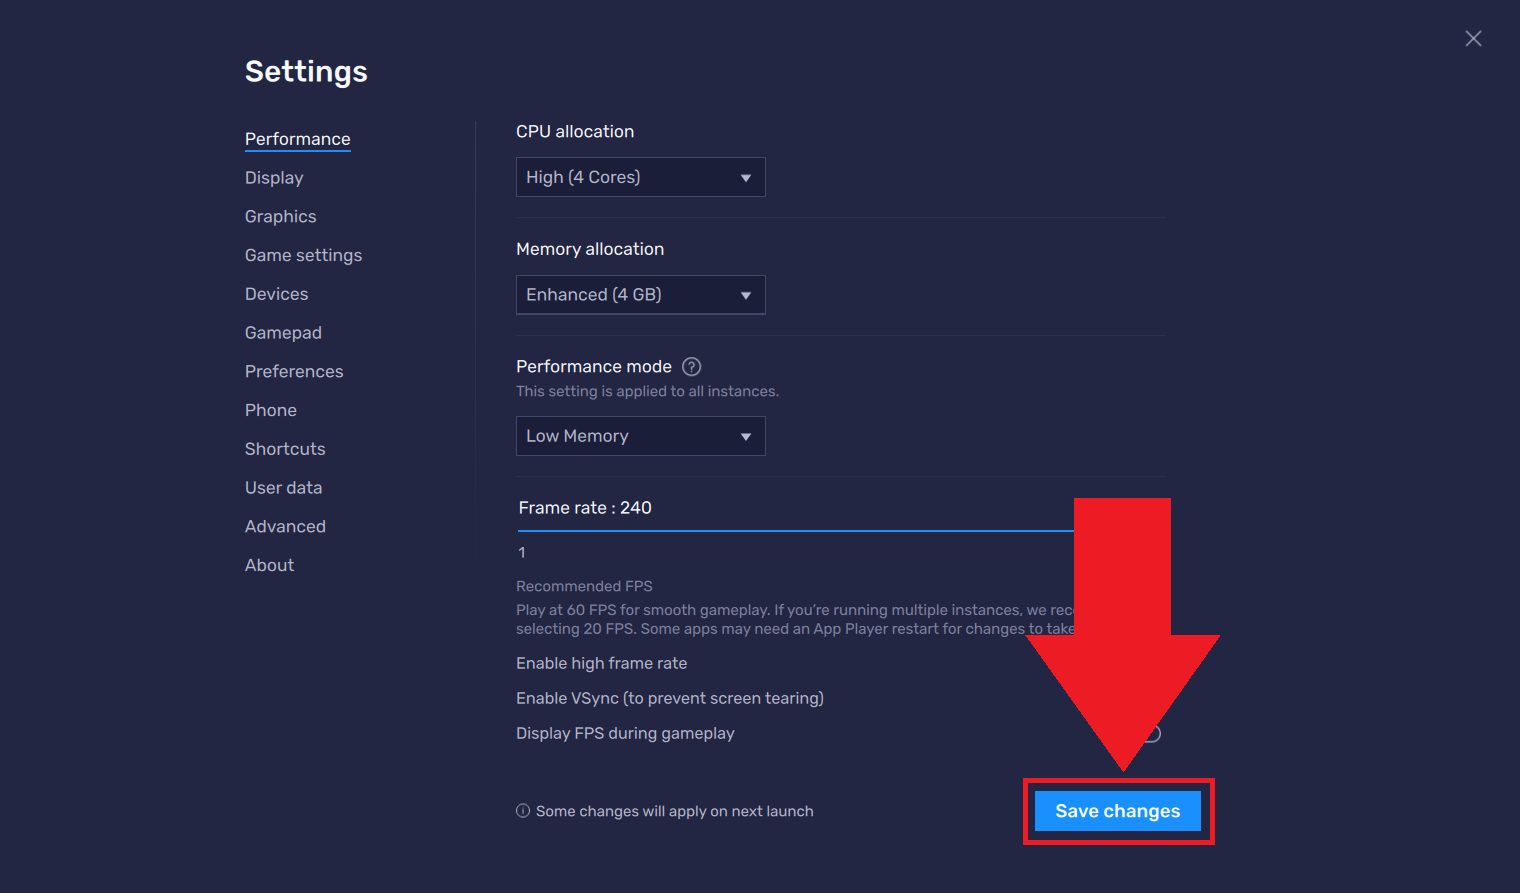
Task: Select Gamepad in the sidebar
Action: (283, 333)
